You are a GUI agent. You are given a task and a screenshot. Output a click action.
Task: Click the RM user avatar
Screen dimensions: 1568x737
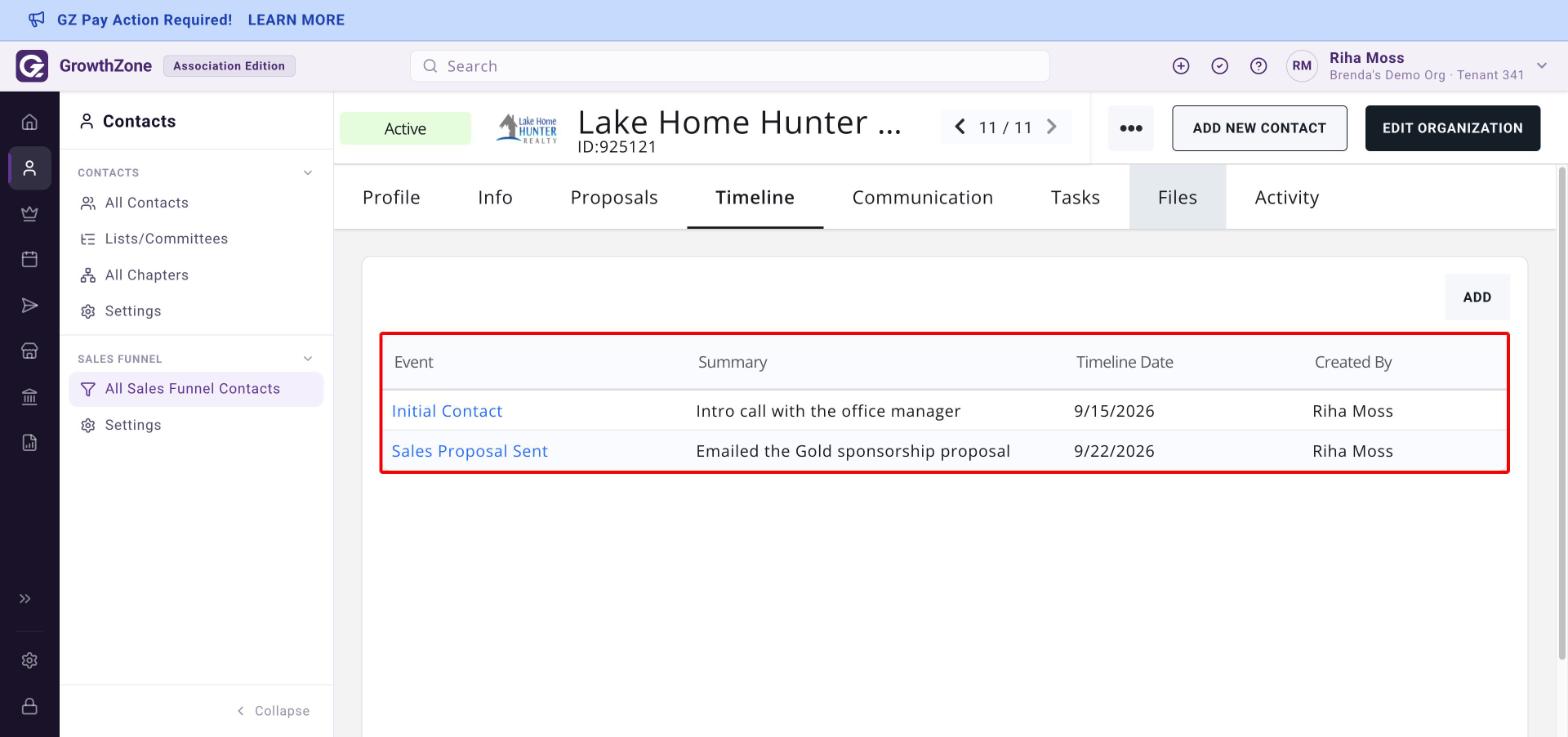[1301, 66]
